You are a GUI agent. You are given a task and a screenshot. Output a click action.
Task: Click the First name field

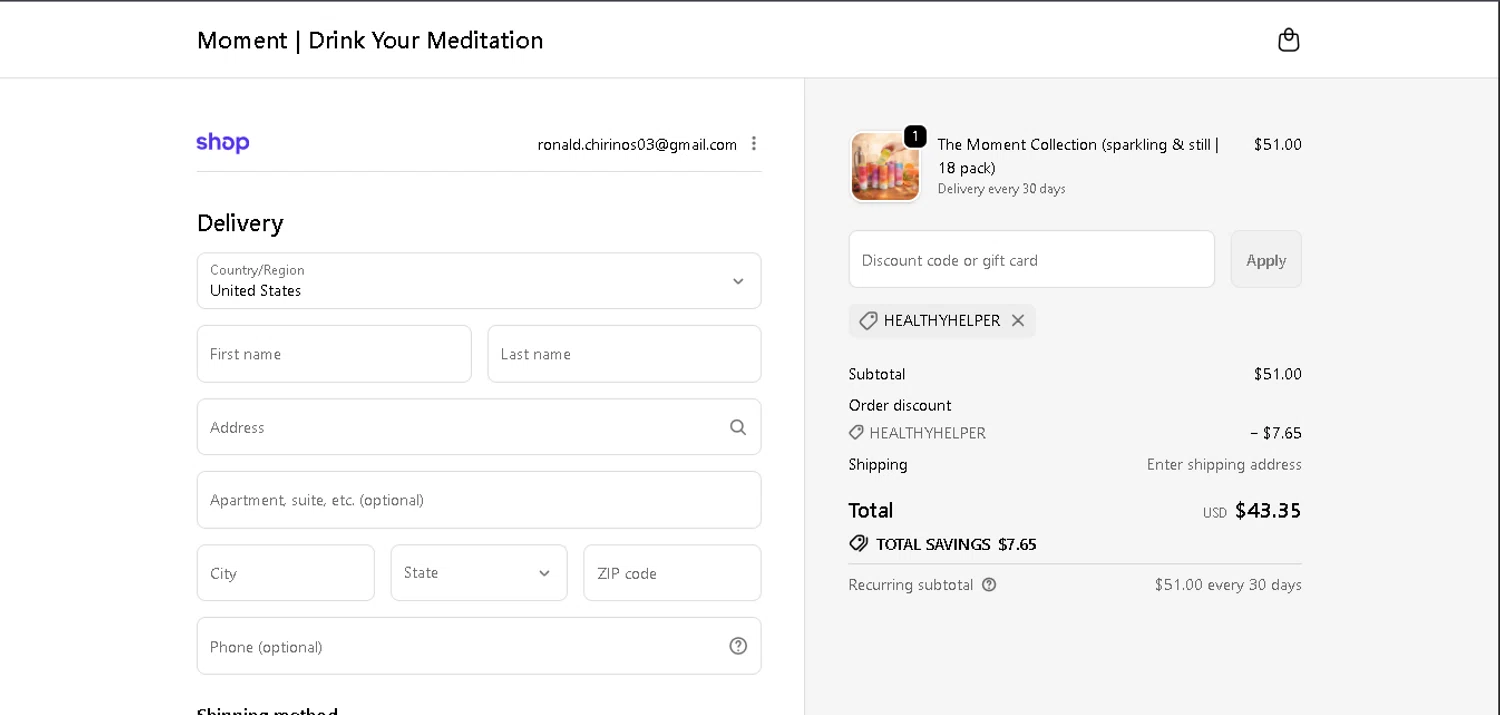click(x=334, y=354)
